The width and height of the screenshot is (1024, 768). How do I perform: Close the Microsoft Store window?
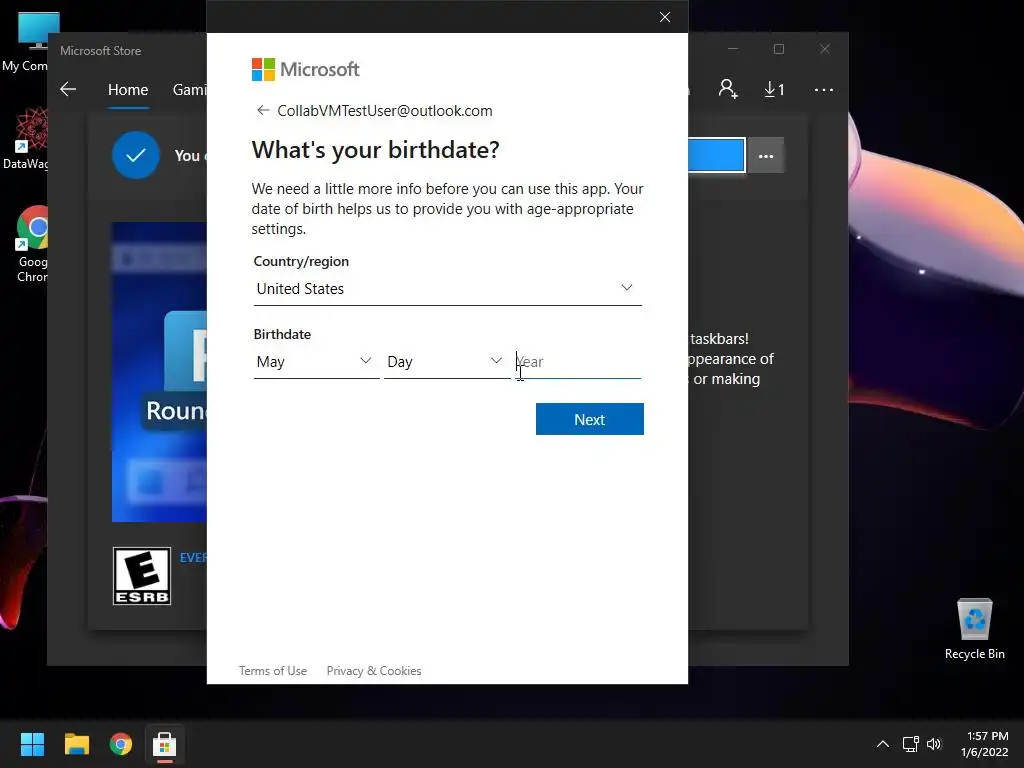pyautogui.click(x=825, y=49)
